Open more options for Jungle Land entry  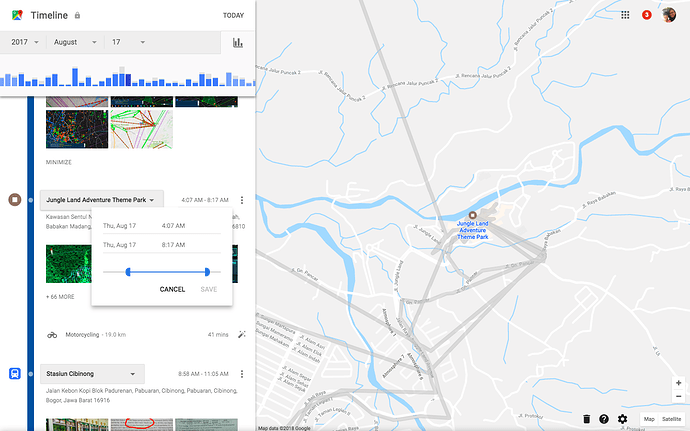[242, 200]
